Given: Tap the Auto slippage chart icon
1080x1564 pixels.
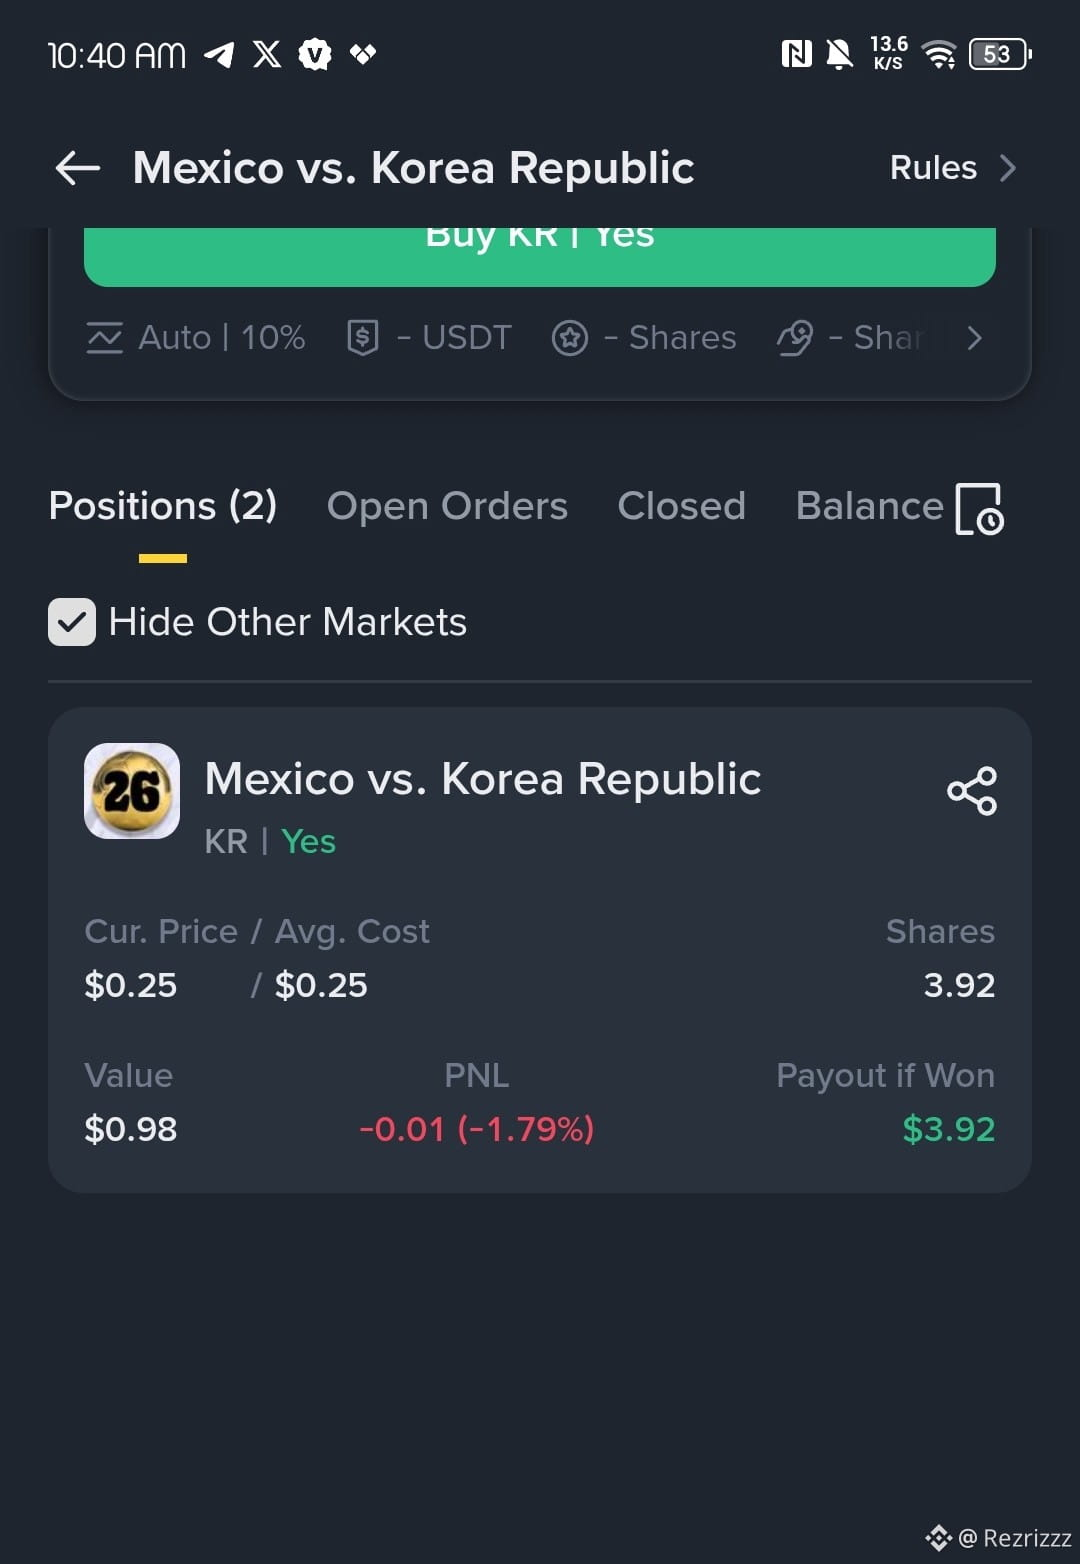Looking at the screenshot, I should (104, 338).
